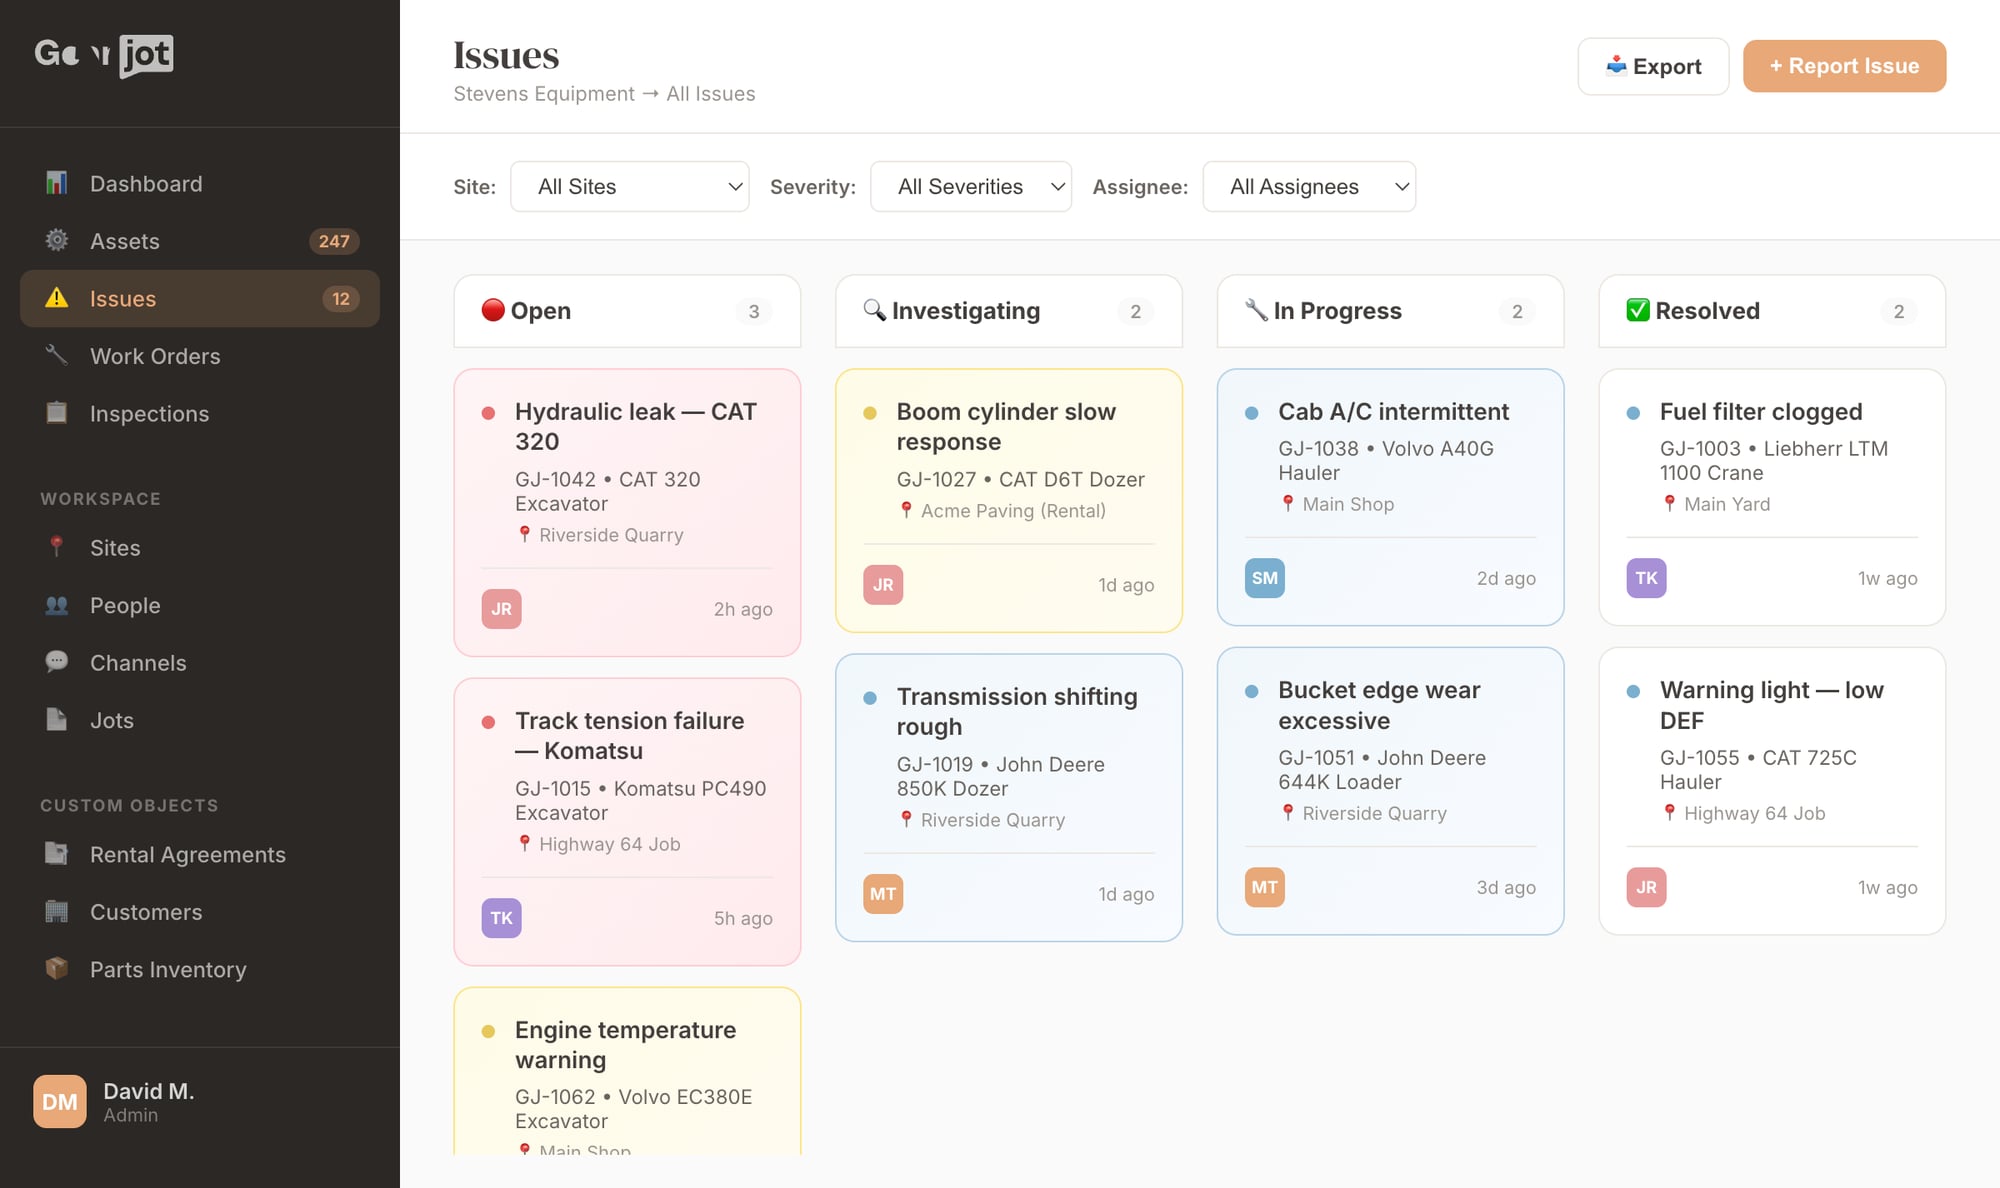Open the Sites pin icon
Screen dimensions: 2000x1188
point(57,547)
